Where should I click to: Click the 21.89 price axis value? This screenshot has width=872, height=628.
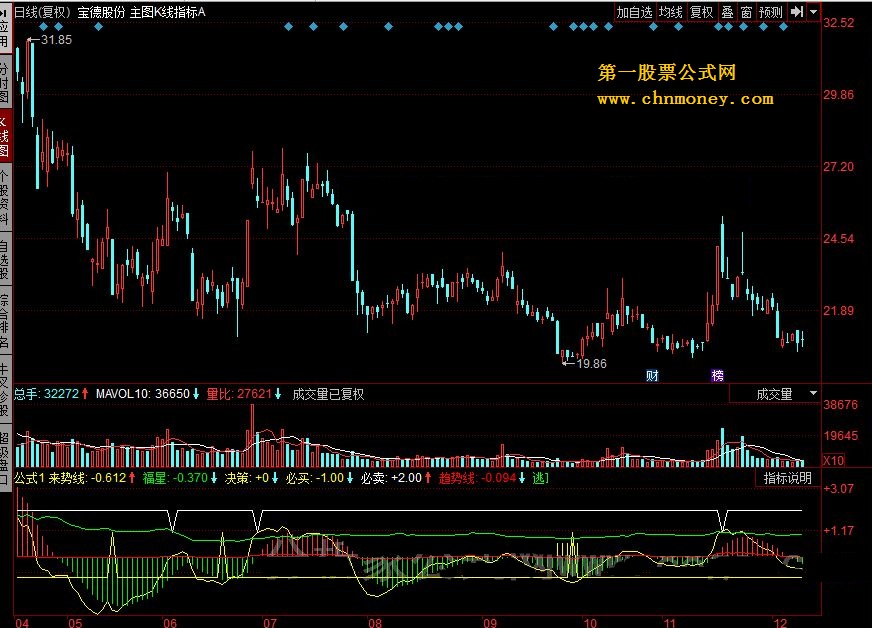(x=839, y=310)
